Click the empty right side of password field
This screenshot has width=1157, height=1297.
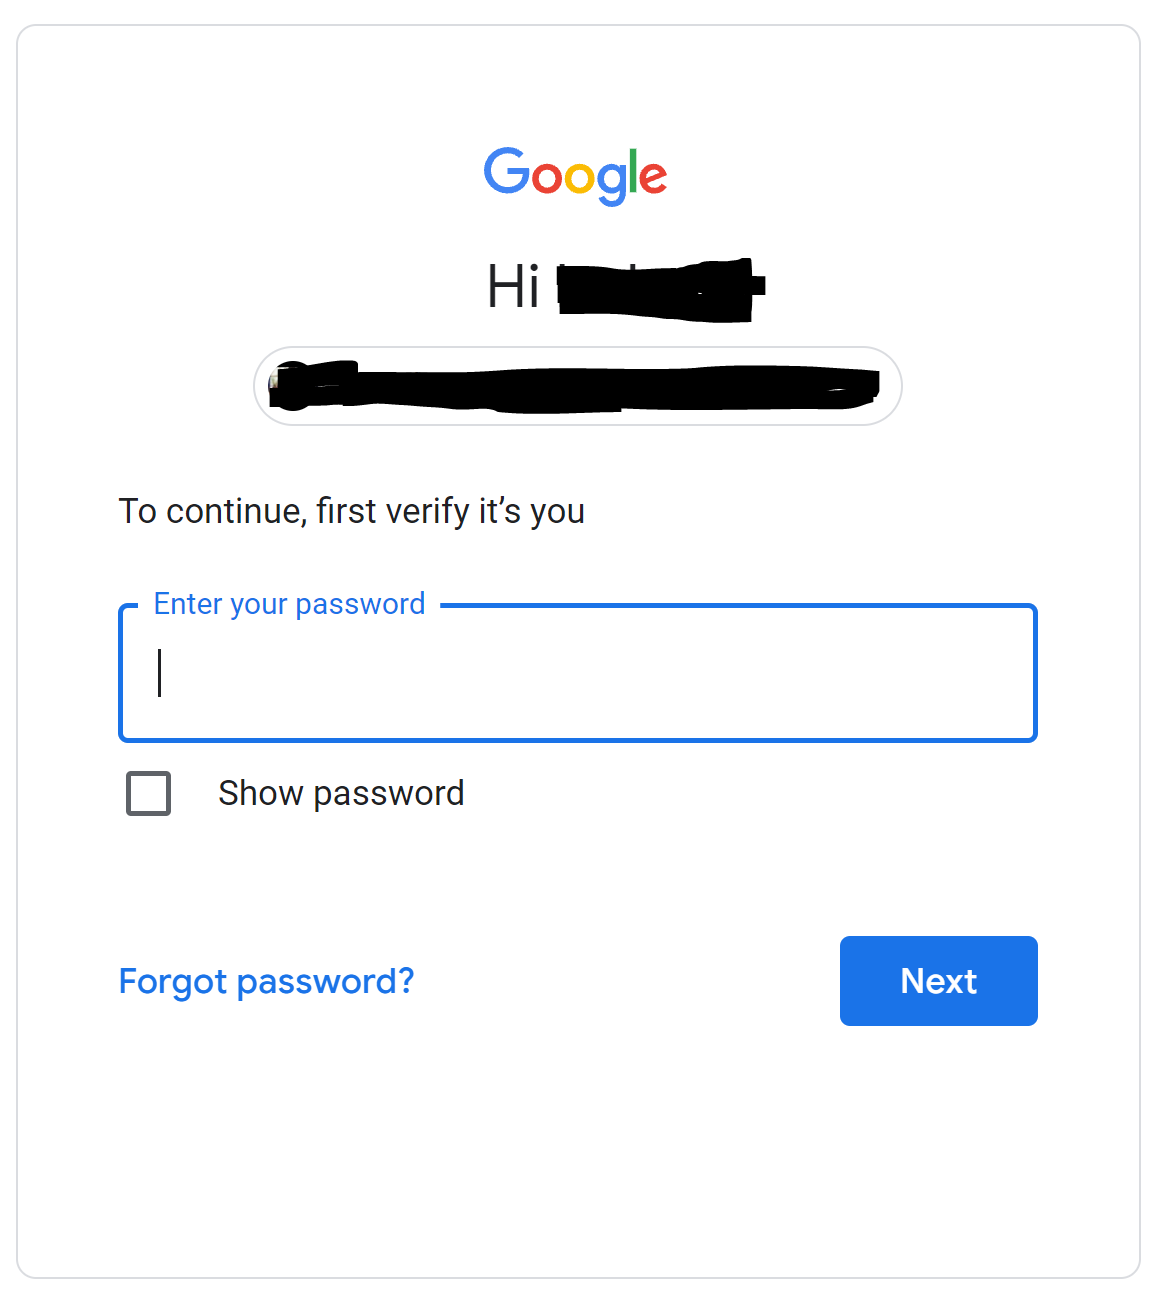[800, 673]
